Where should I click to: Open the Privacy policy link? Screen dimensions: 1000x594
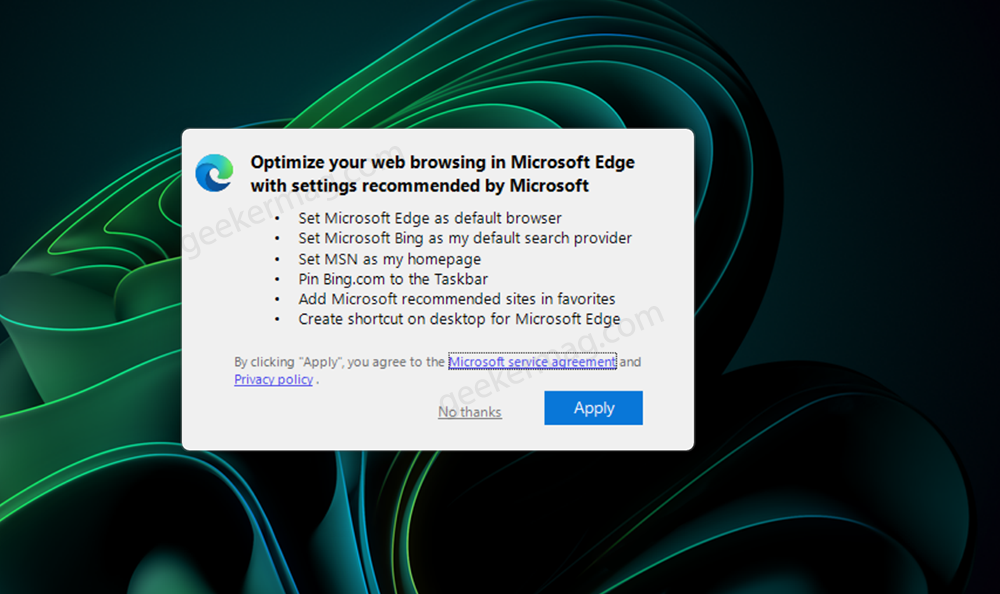(x=274, y=380)
